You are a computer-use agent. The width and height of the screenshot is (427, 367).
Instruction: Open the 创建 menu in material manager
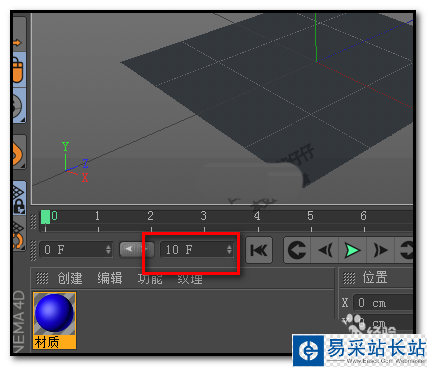[x=70, y=278]
